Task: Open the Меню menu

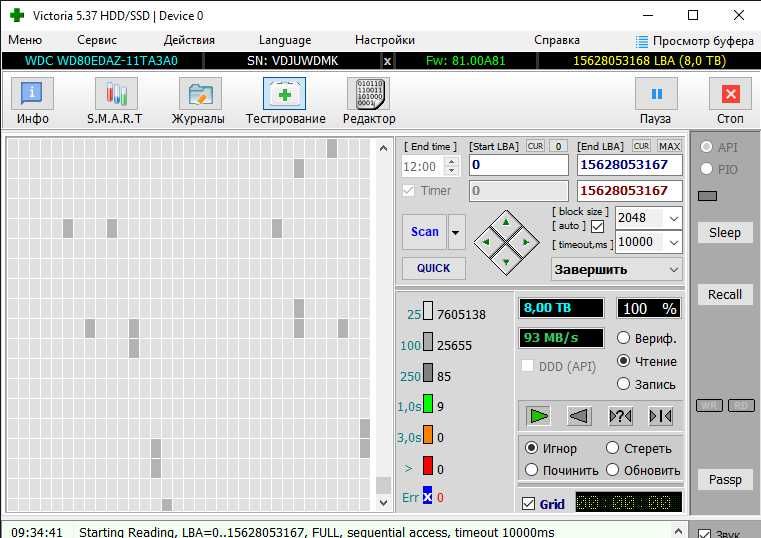Action: (25, 40)
